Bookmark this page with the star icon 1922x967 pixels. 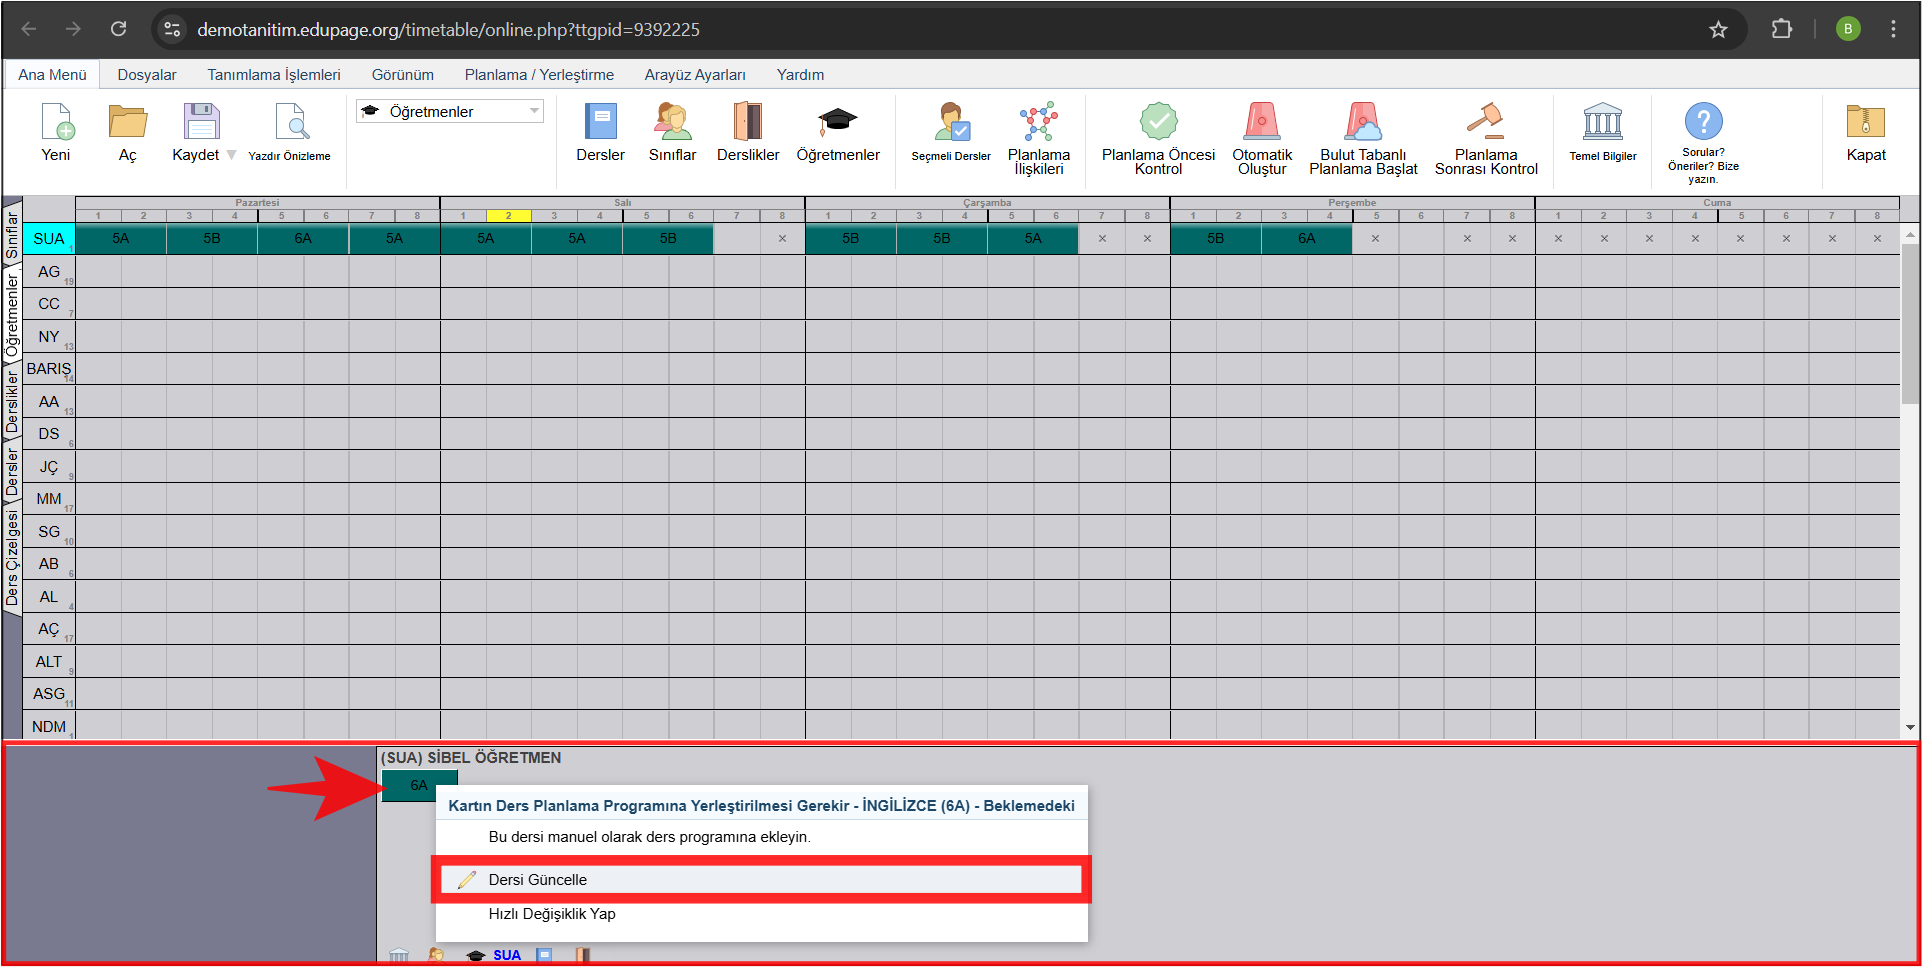[x=1718, y=30]
